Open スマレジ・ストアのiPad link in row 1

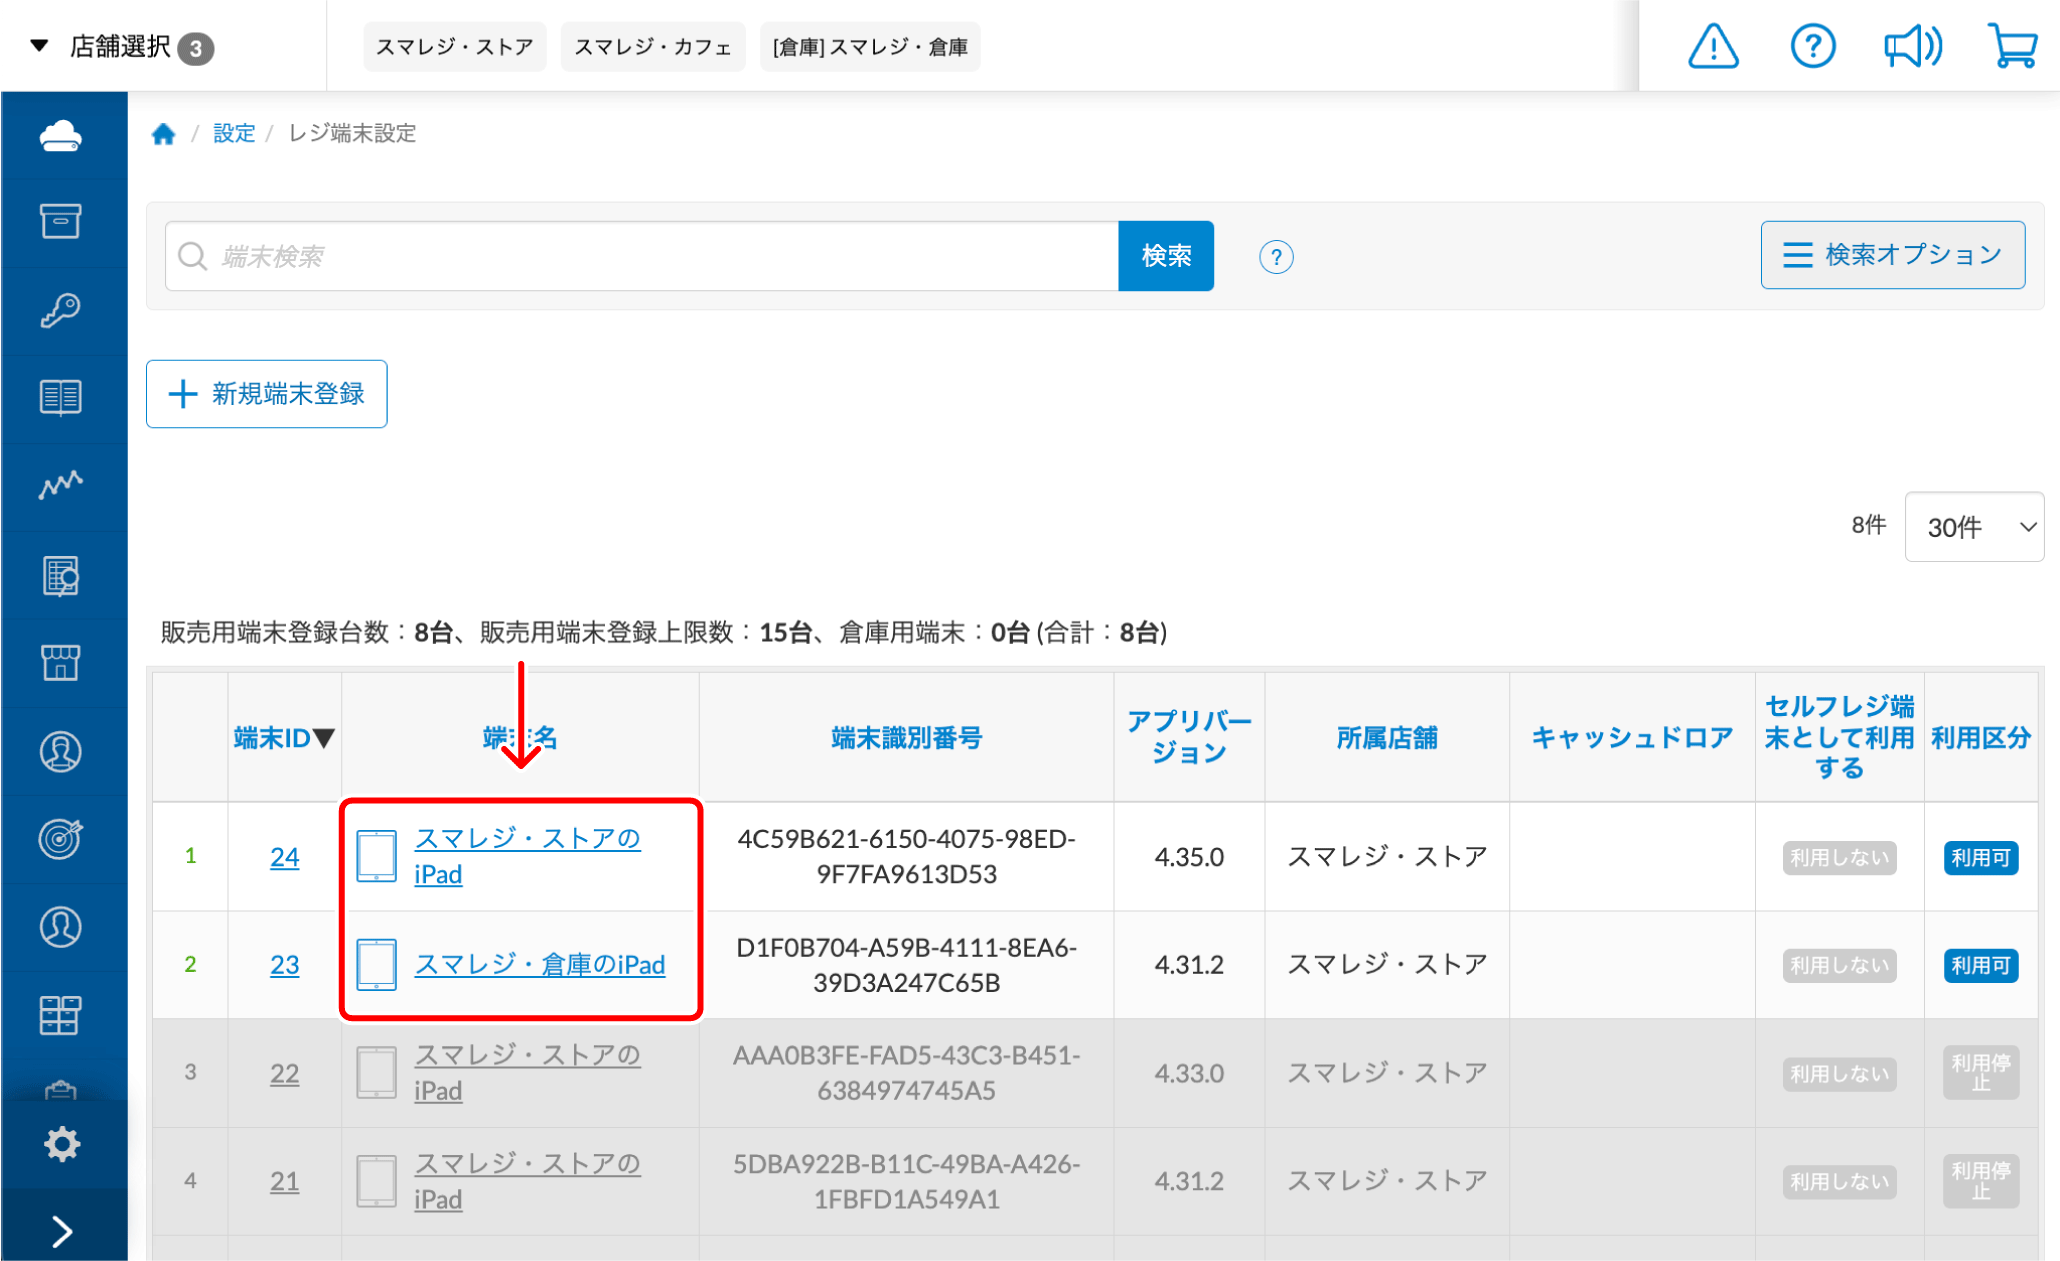click(527, 856)
